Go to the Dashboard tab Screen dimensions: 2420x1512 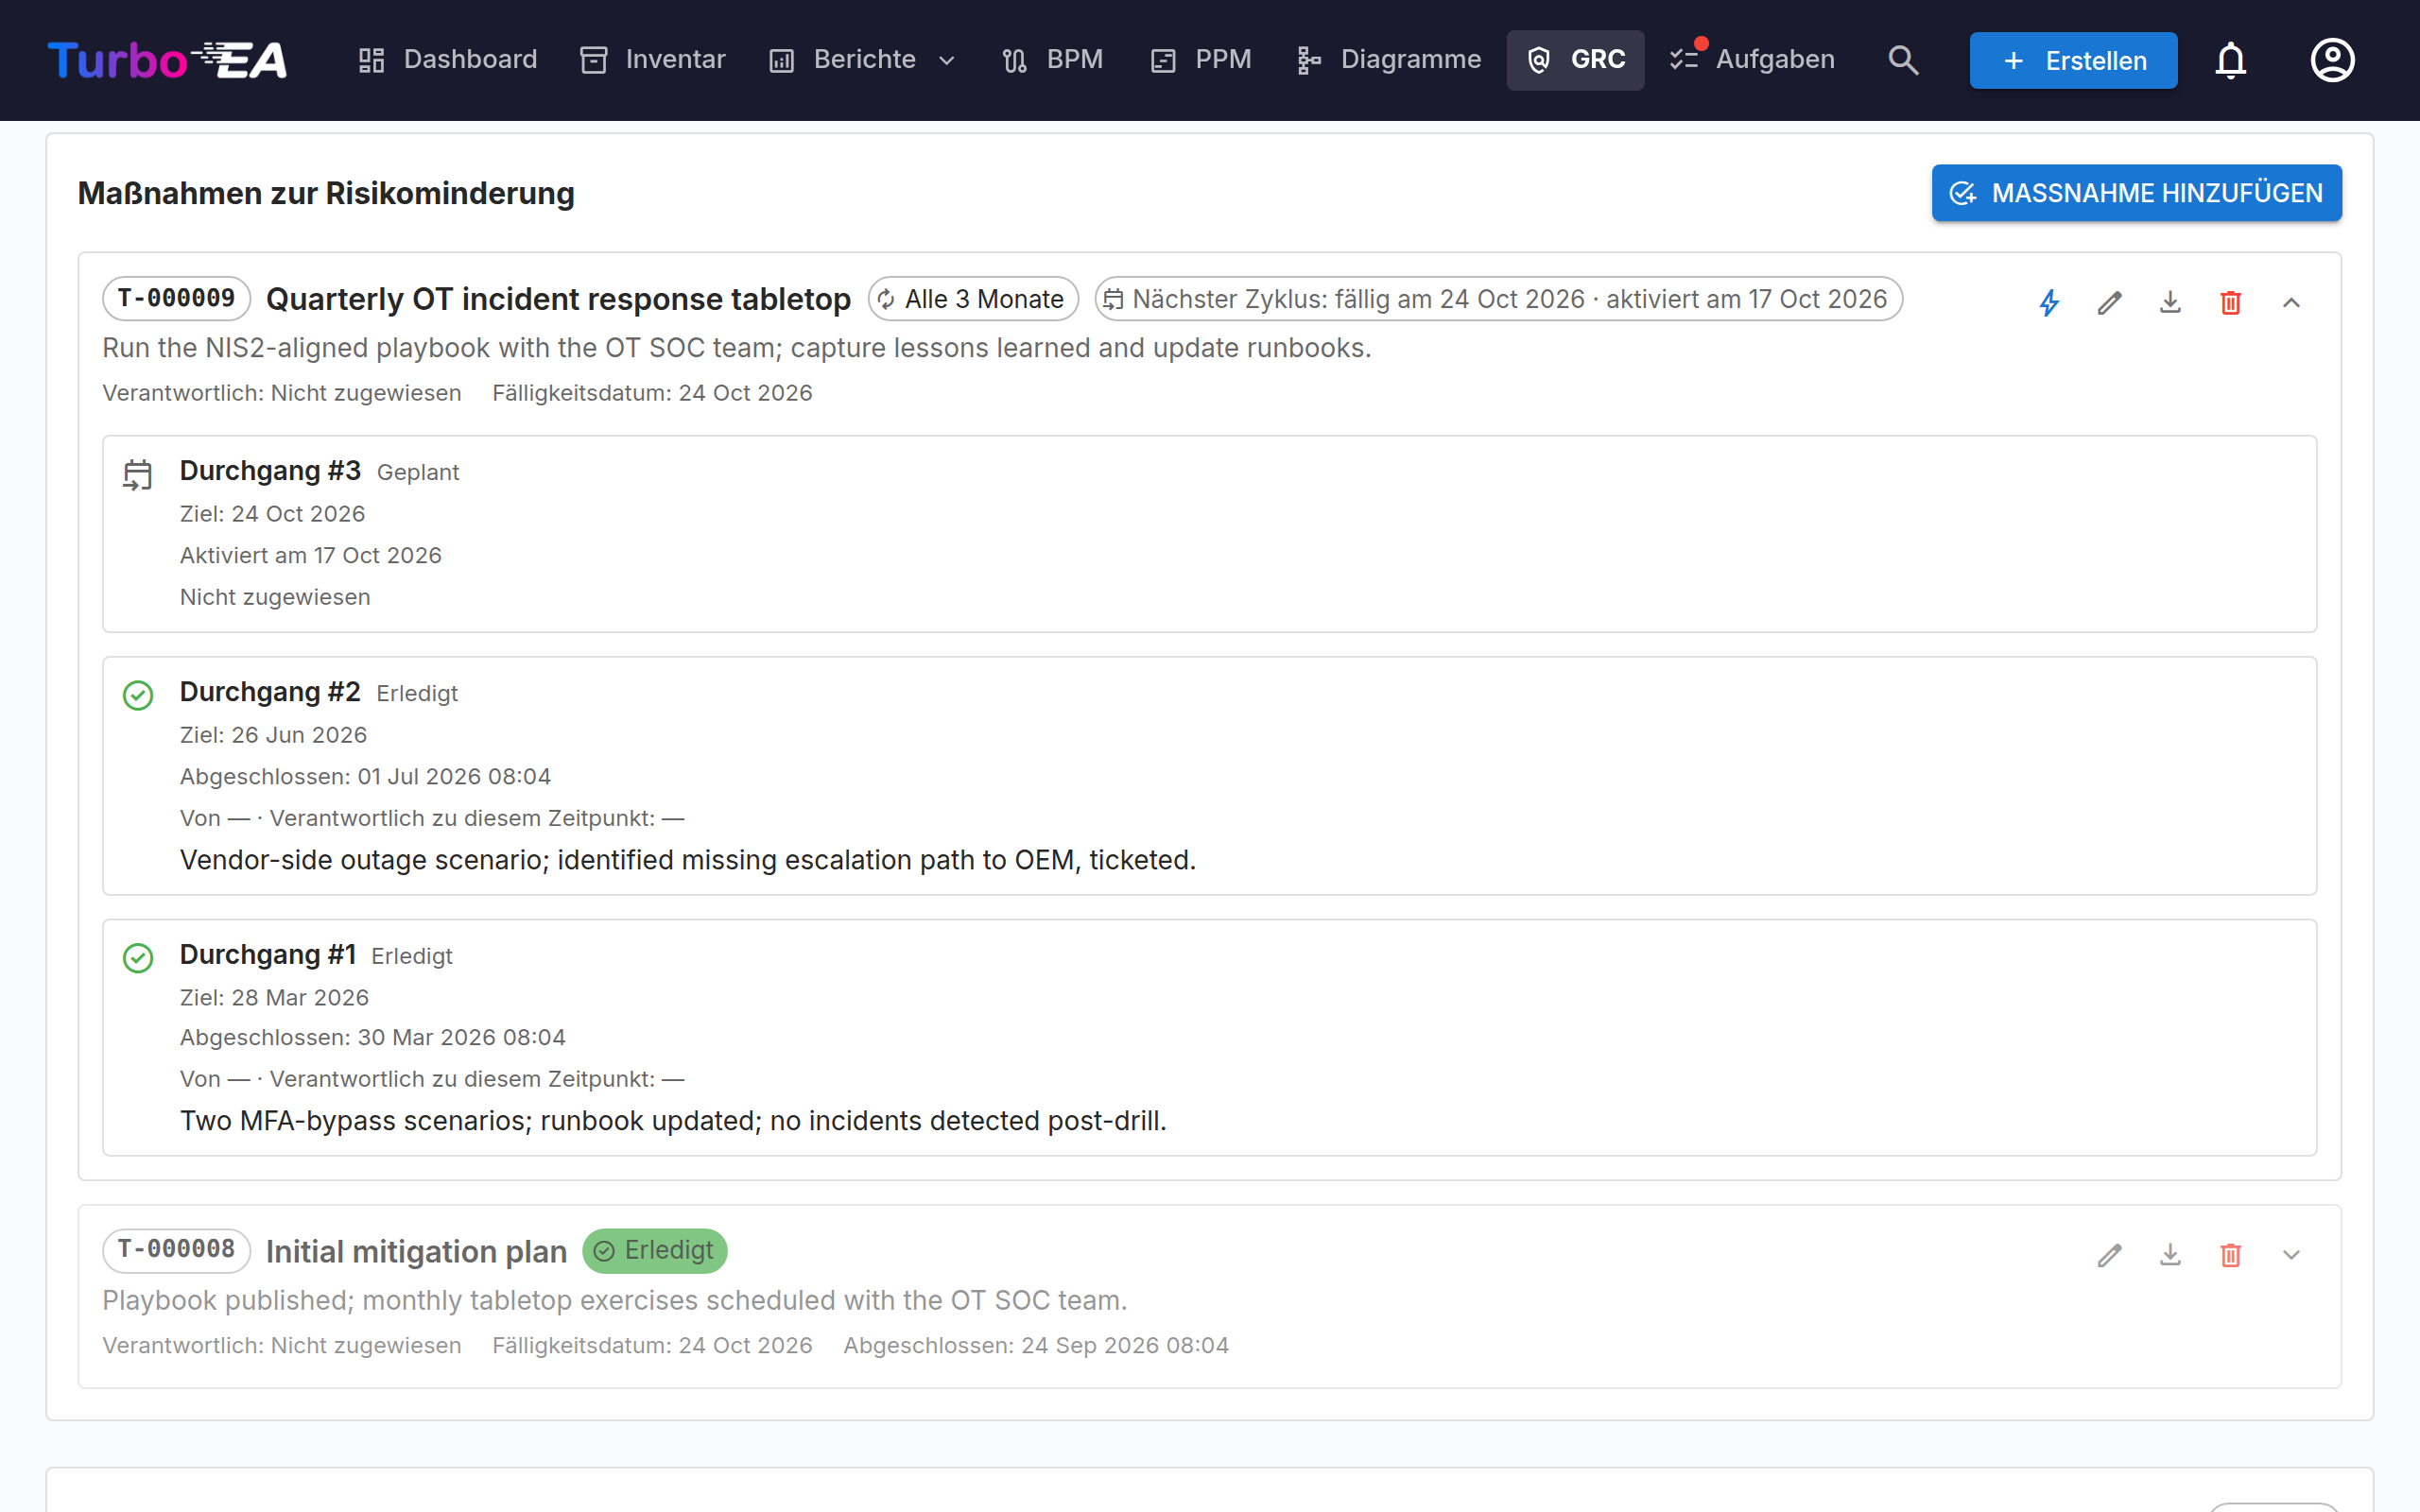(x=448, y=60)
